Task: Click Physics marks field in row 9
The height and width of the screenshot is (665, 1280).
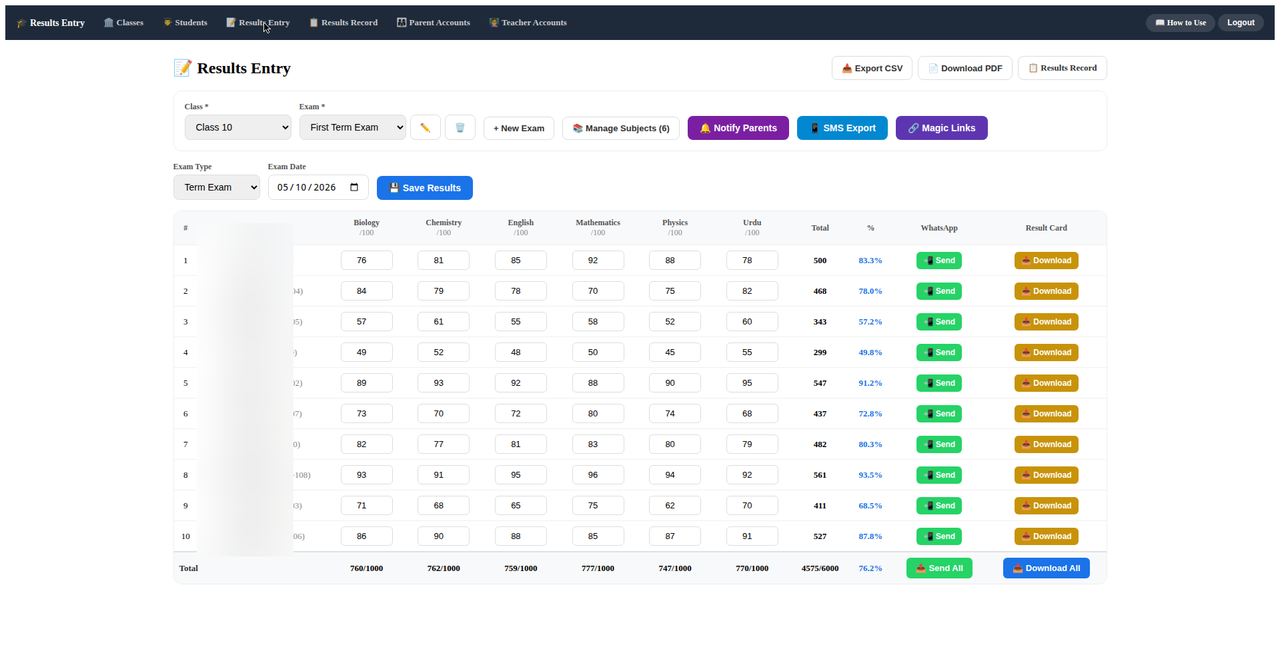Action: pos(675,506)
